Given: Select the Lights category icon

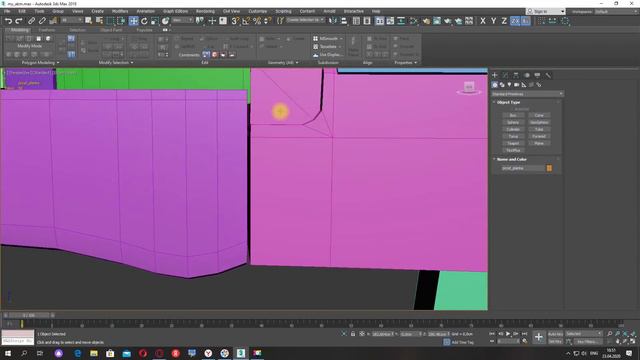Looking at the screenshot, I should [x=509, y=84].
